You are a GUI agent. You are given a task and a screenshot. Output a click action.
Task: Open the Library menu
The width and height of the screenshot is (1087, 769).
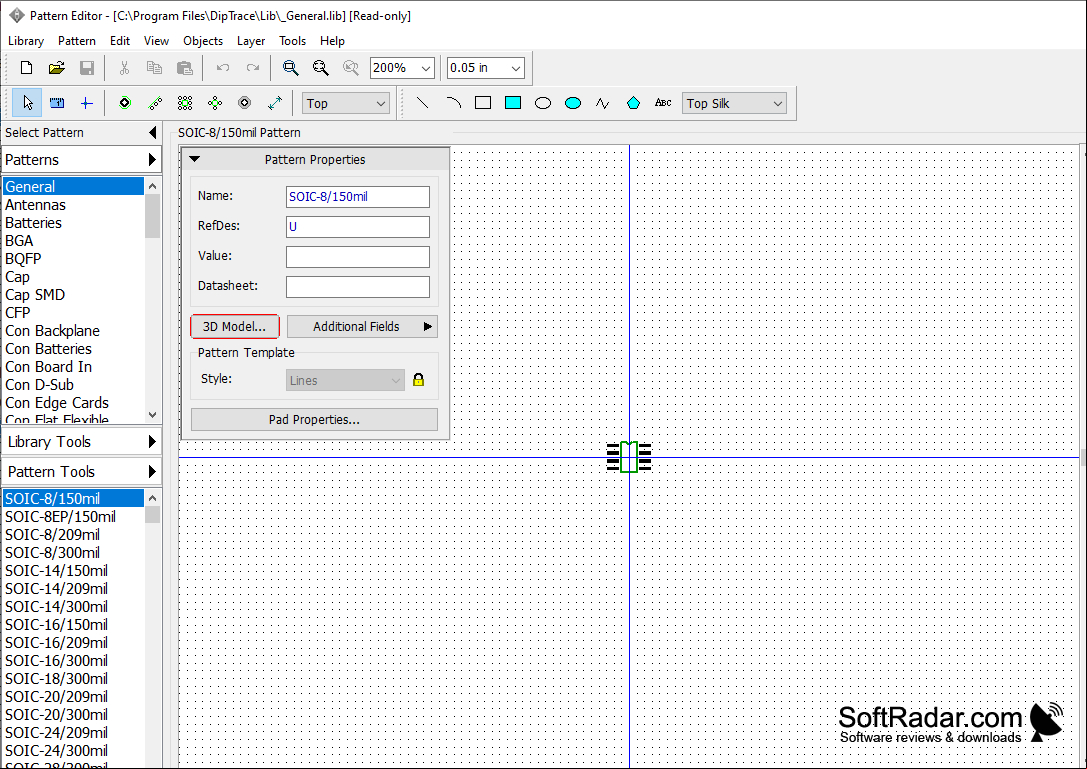tap(26, 41)
